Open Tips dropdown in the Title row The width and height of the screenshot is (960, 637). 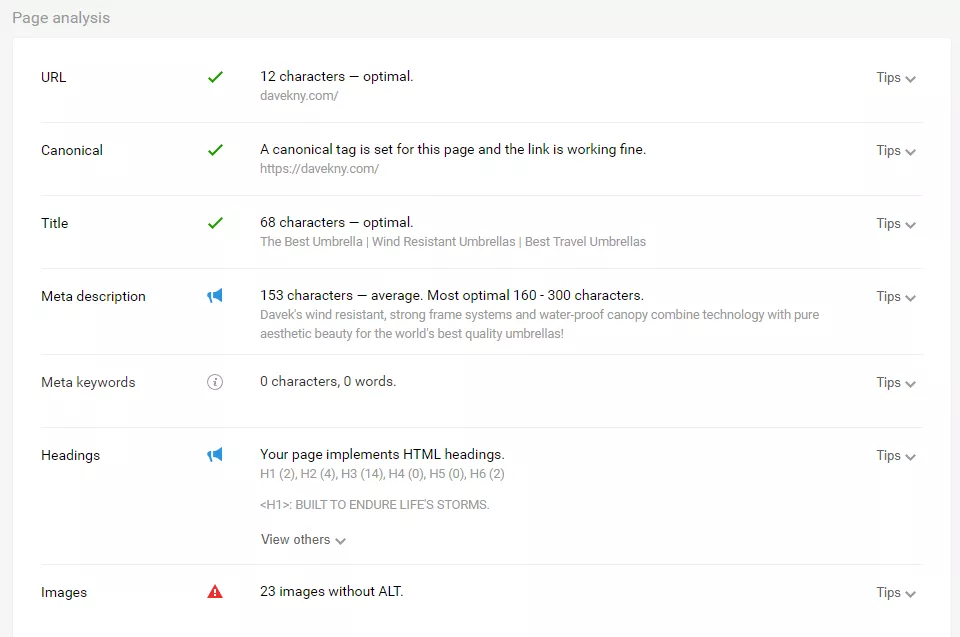click(895, 224)
